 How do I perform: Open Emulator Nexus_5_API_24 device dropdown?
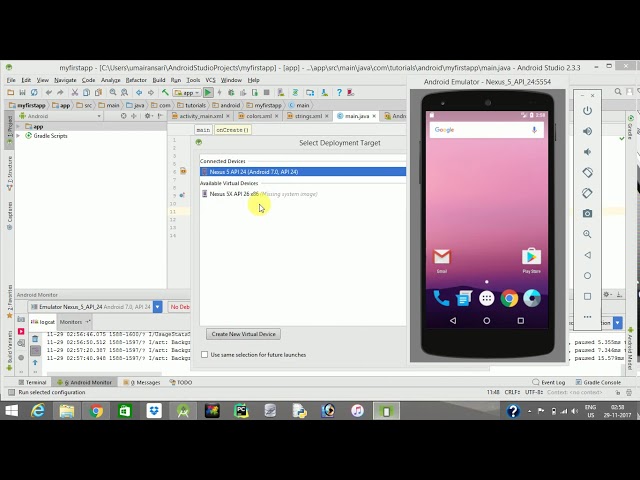pos(158,307)
